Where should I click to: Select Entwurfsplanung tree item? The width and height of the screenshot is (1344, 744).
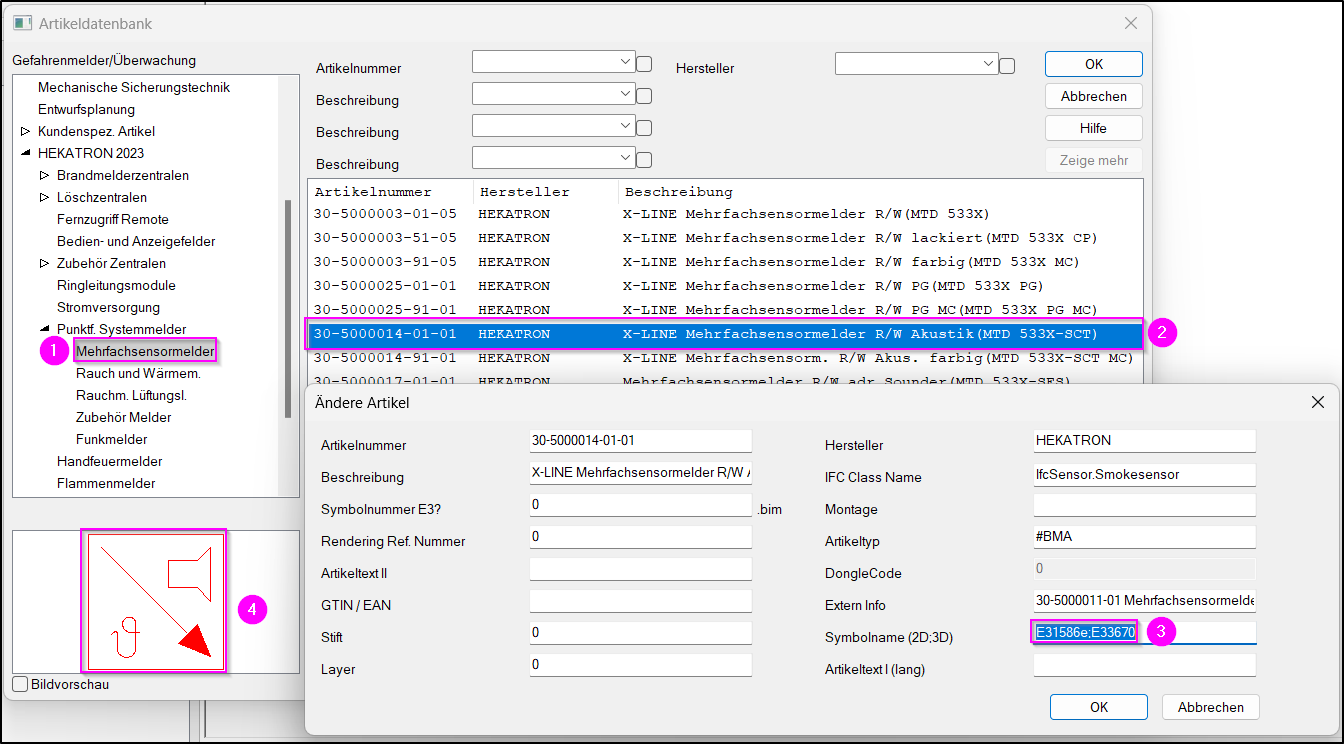click(x=86, y=109)
